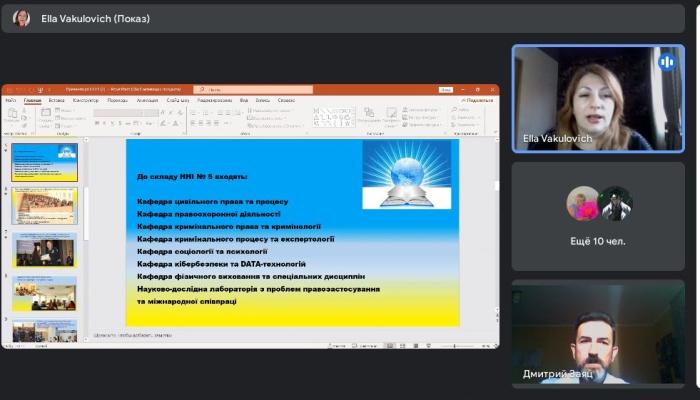Screen dimensions: 700x400
Task: Click the audio indicator on Ella Vakulovich tile
Action: pyautogui.click(x=667, y=62)
